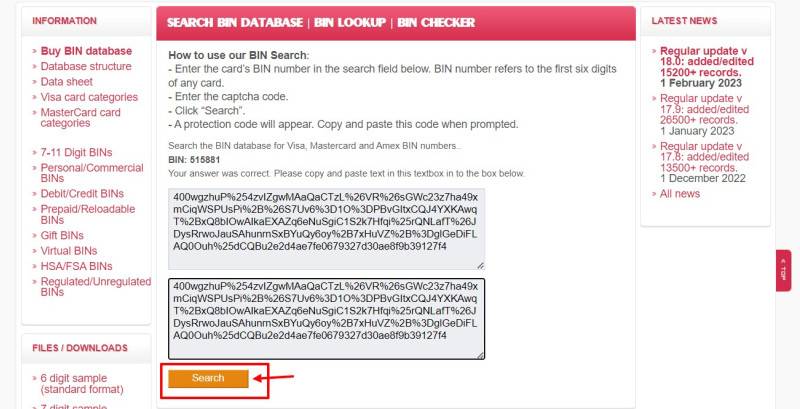Open the Gift BINs link
800x409 pixels.
62,236
